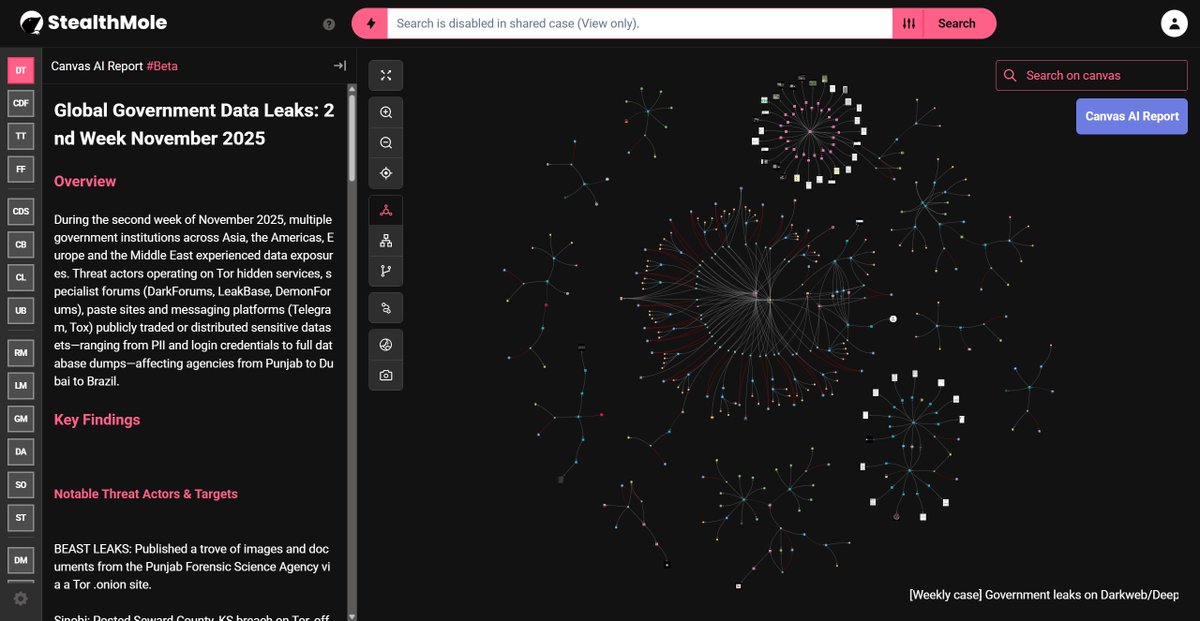Toggle the curved link style icon
Image resolution: width=1200 pixels, height=621 pixels.
tap(385, 307)
